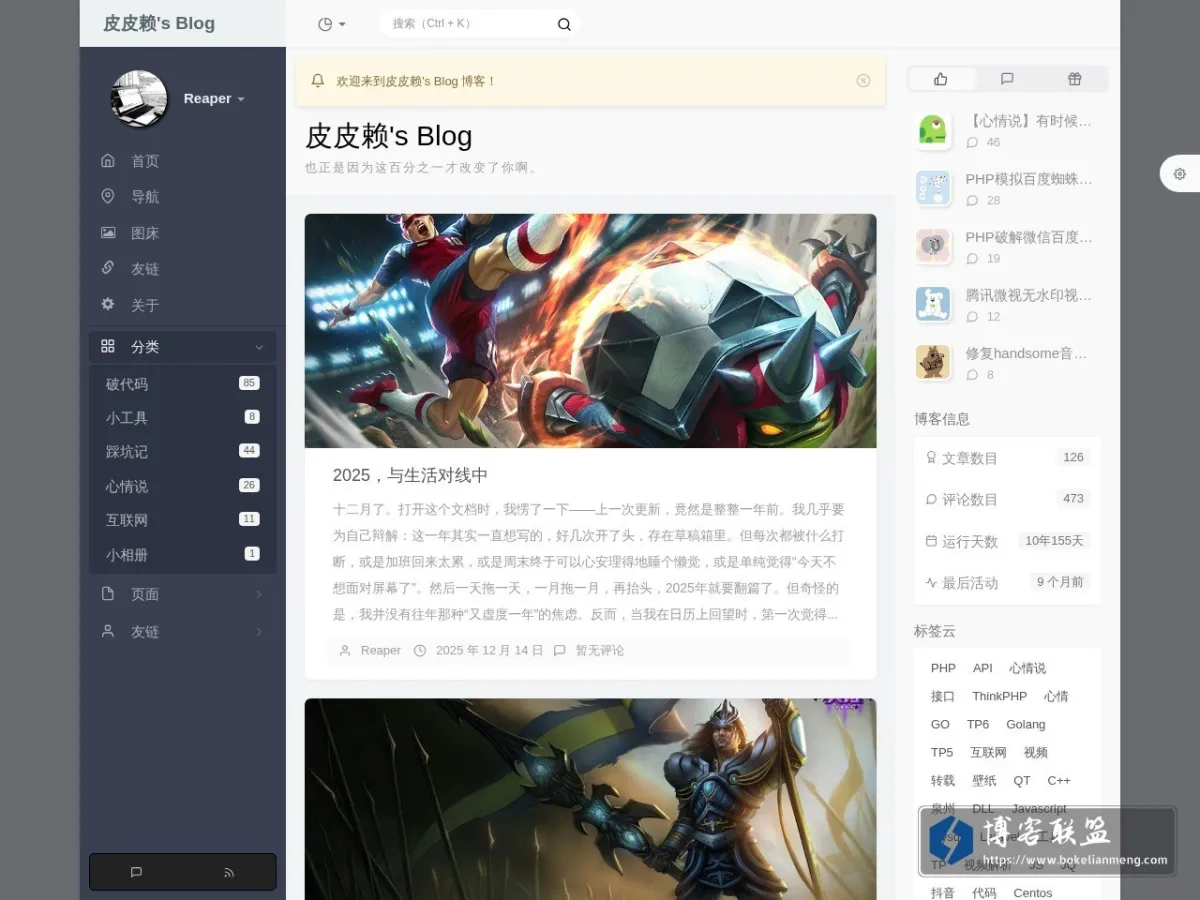Switch to the gift box tab

(x=1074, y=79)
